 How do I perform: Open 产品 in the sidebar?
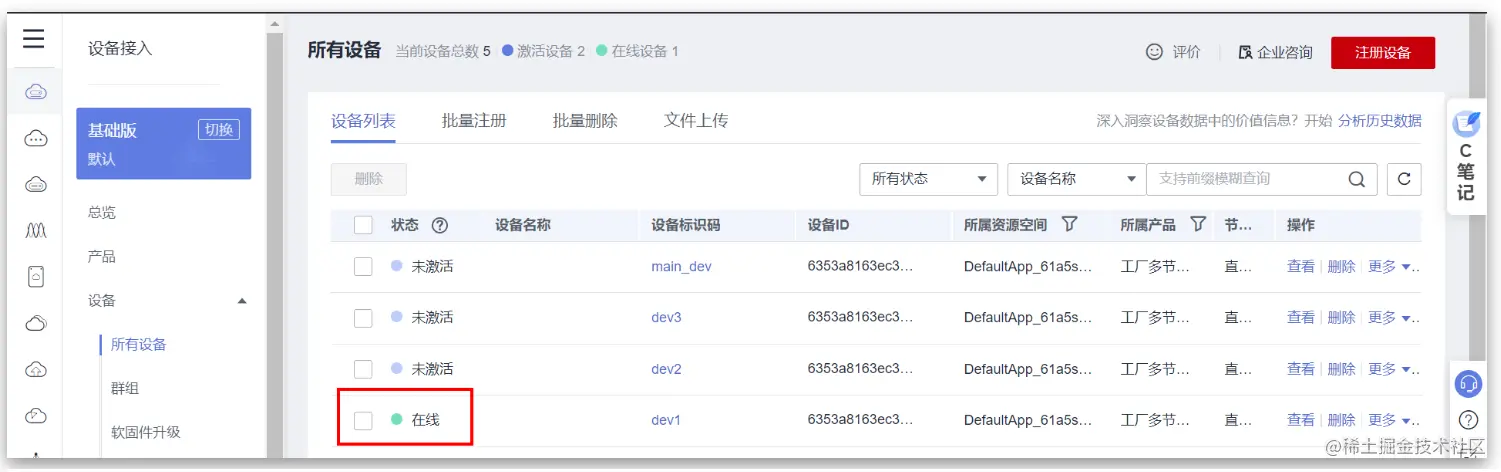(x=102, y=257)
